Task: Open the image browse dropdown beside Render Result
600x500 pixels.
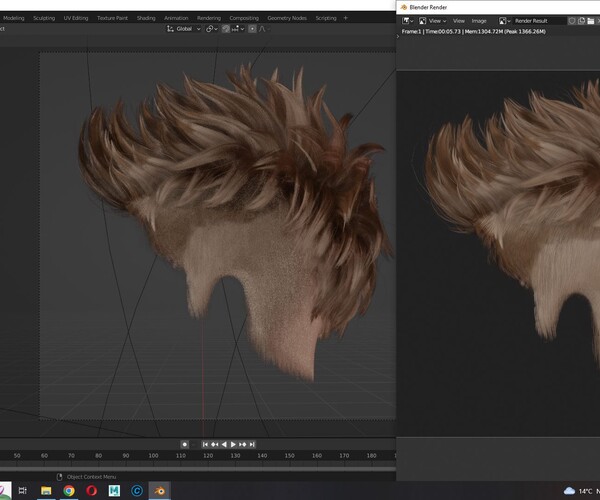Action: coord(505,21)
